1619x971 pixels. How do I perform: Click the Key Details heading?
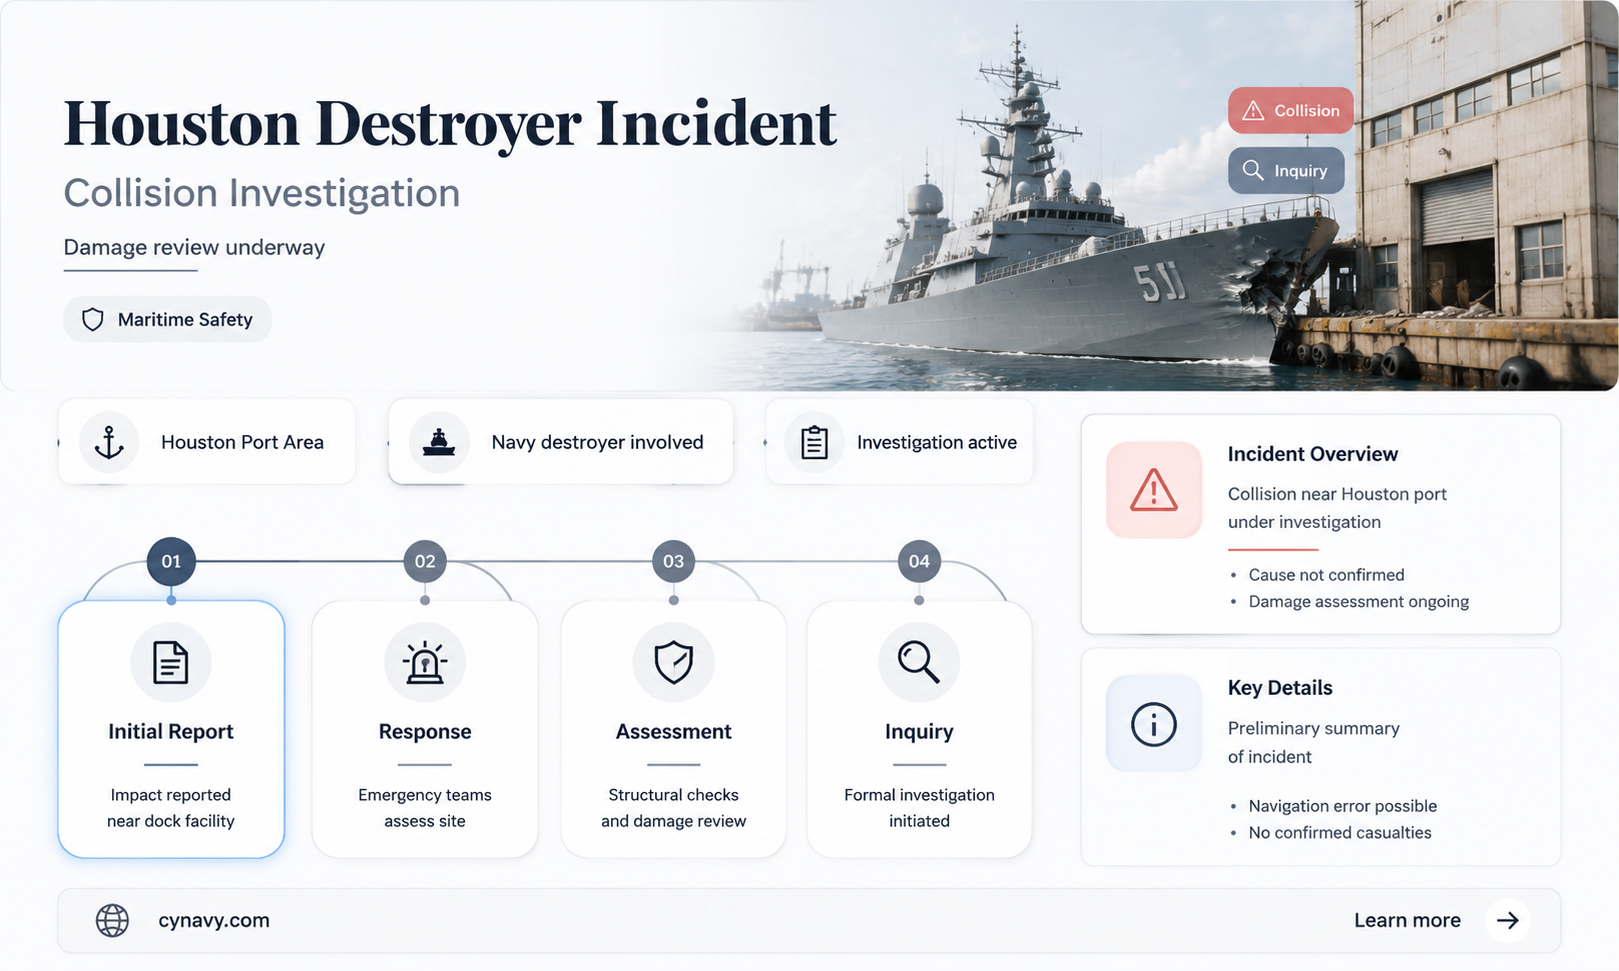tap(1280, 688)
